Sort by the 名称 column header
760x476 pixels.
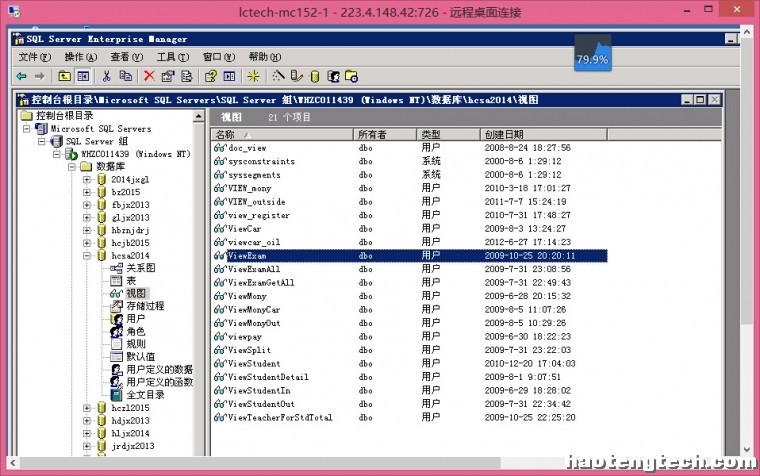click(x=282, y=134)
